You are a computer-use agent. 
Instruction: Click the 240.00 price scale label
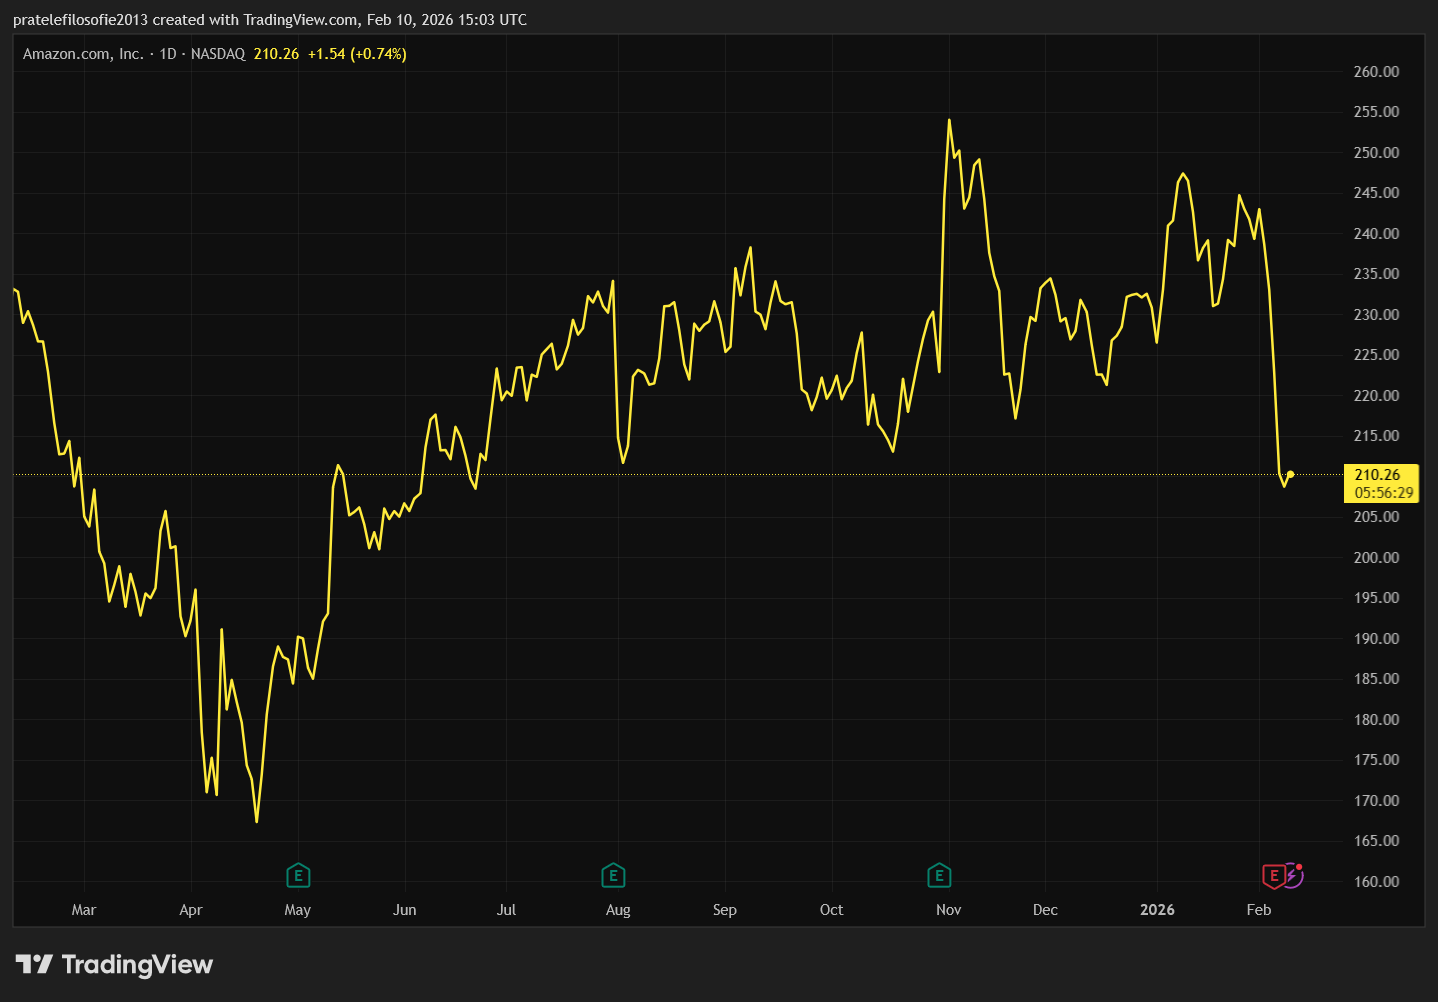[x=1376, y=234]
